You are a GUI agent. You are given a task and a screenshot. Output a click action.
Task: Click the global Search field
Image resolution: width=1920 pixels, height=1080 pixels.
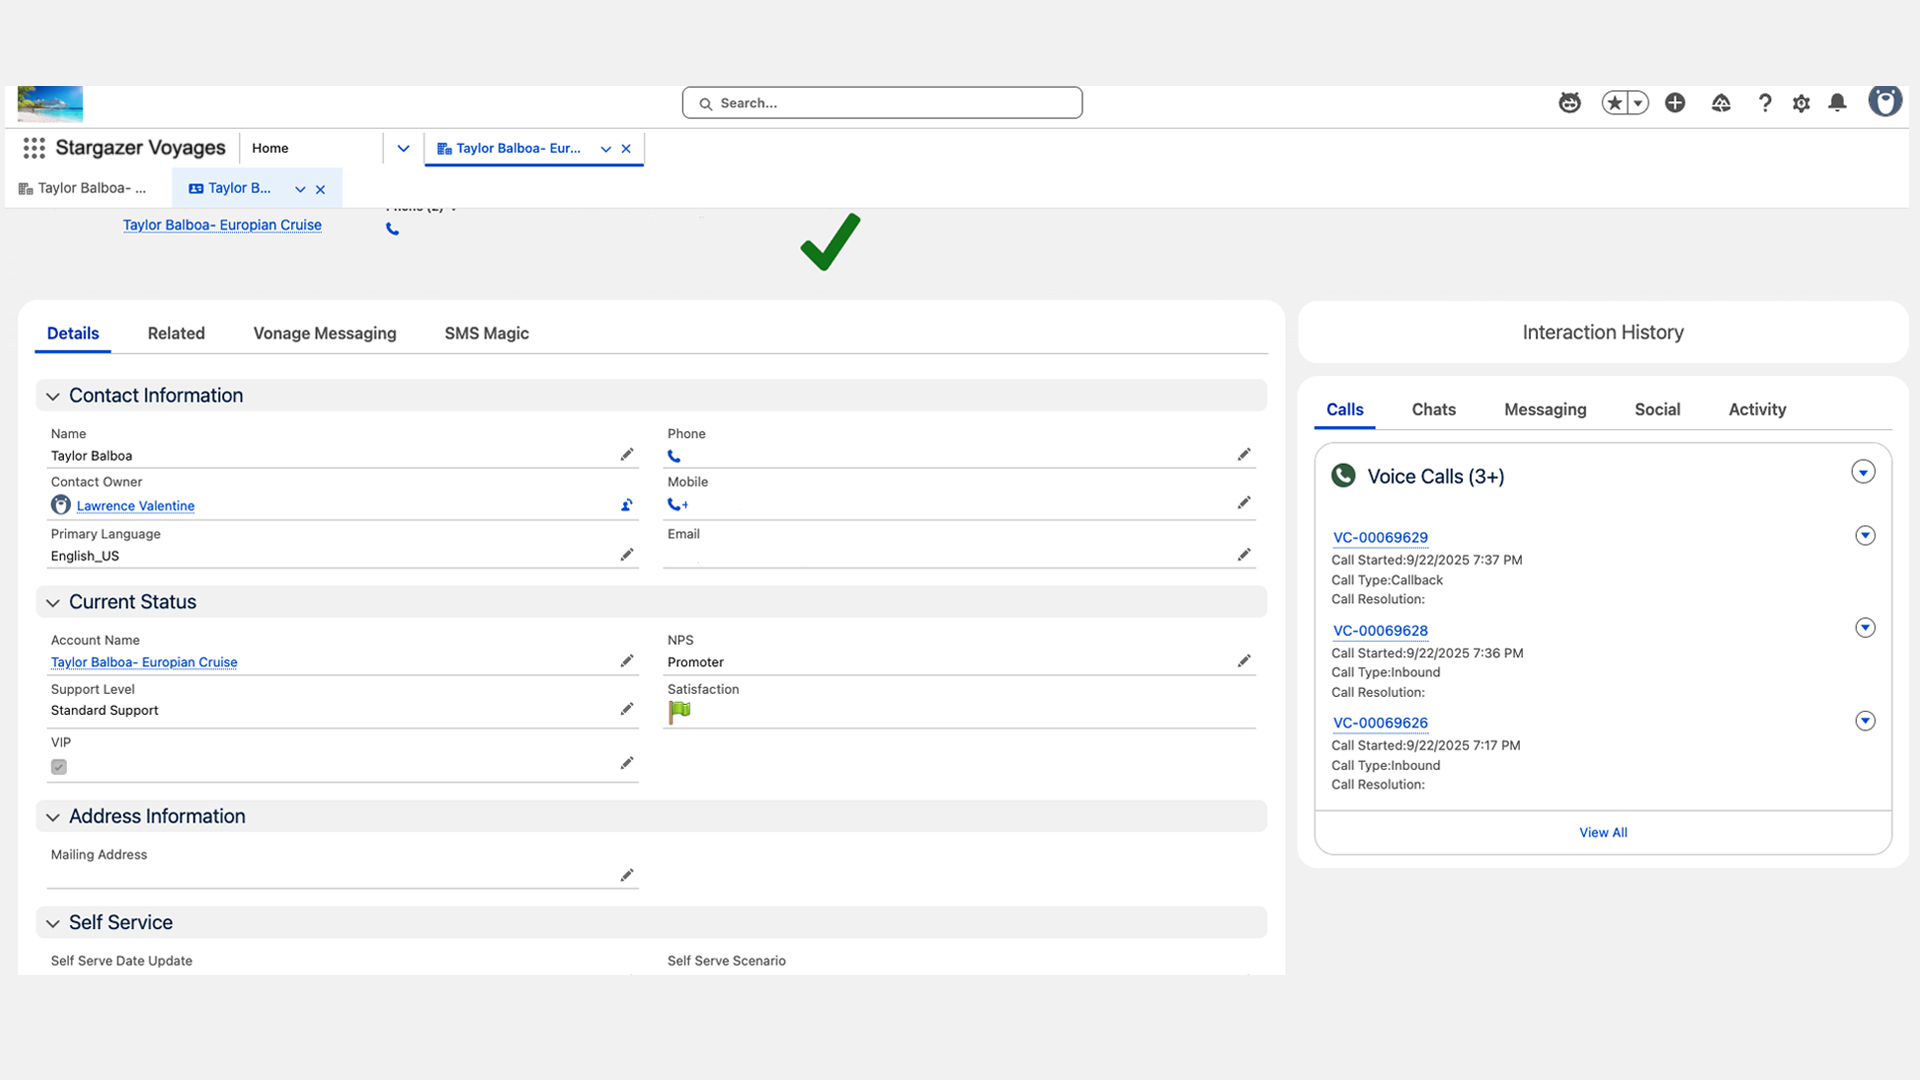882,103
